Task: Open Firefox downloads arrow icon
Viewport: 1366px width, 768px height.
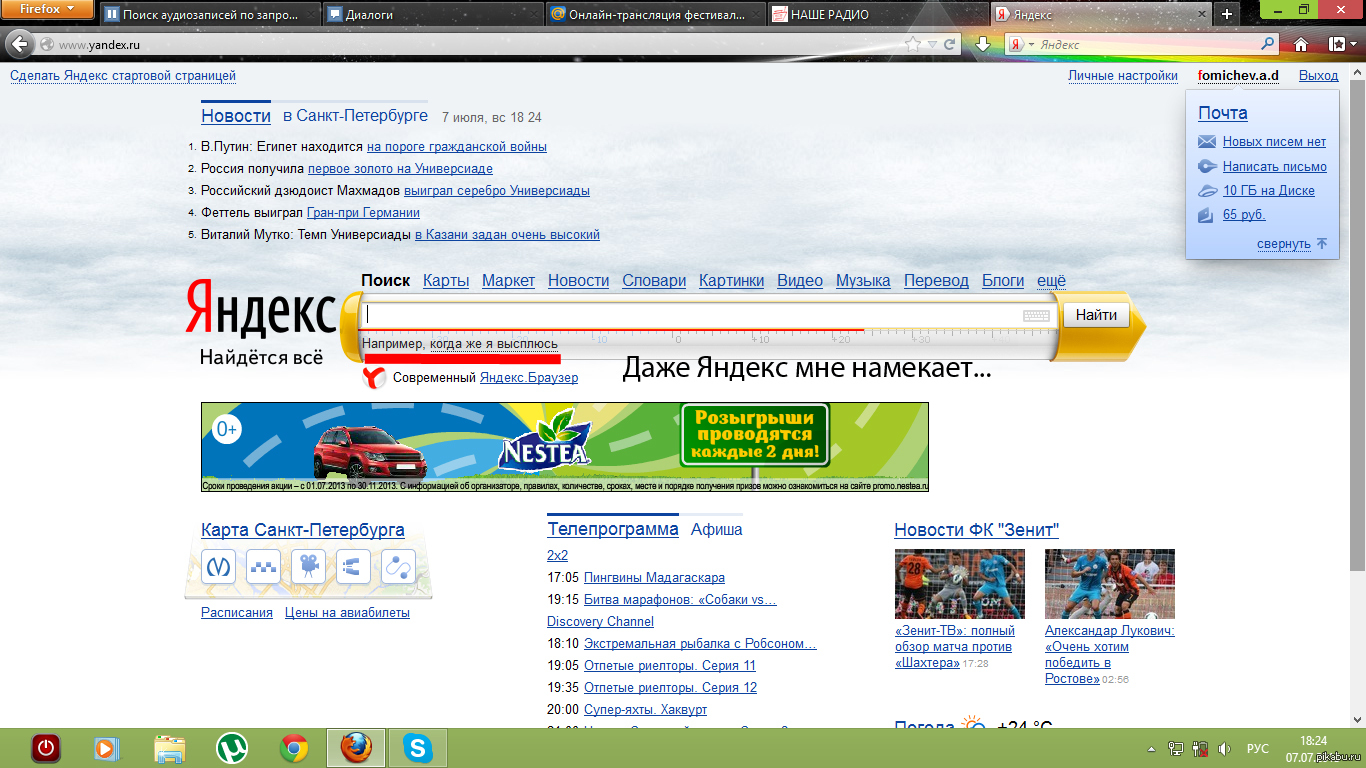Action: point(983,44)
